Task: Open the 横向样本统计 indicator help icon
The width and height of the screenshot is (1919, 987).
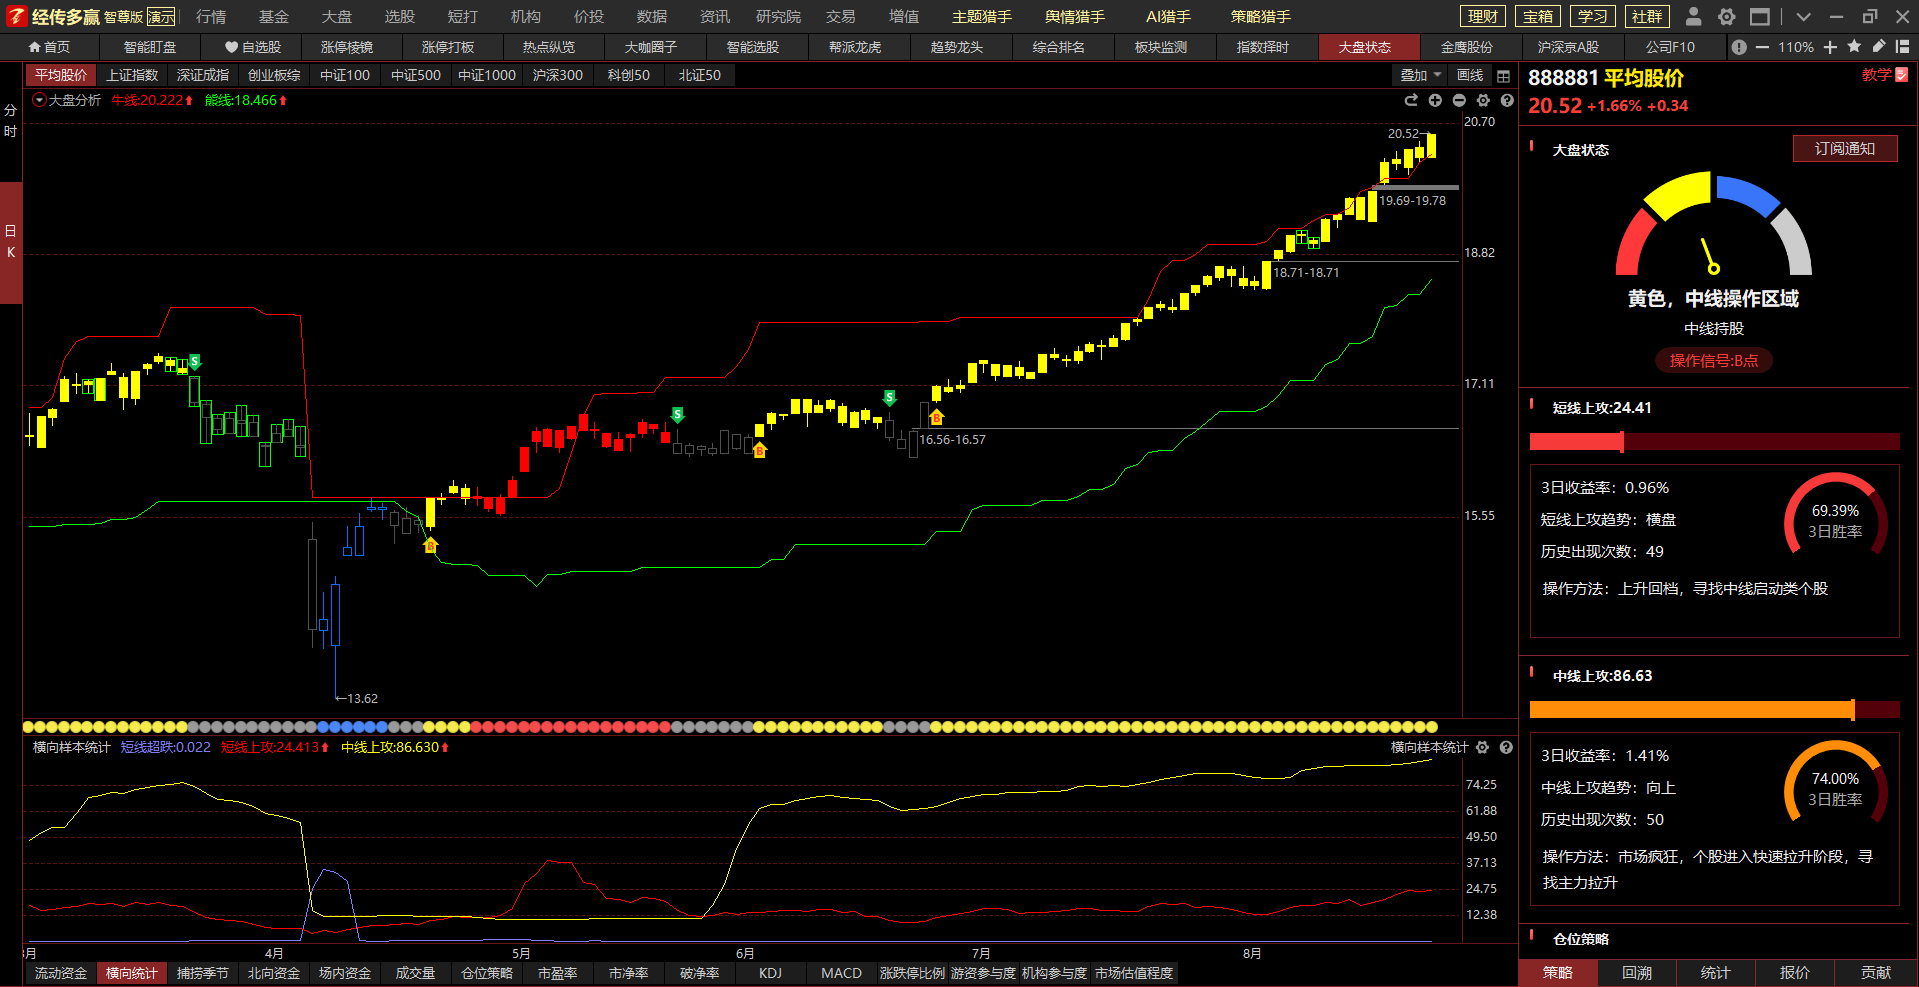Action: [1506, 747]
